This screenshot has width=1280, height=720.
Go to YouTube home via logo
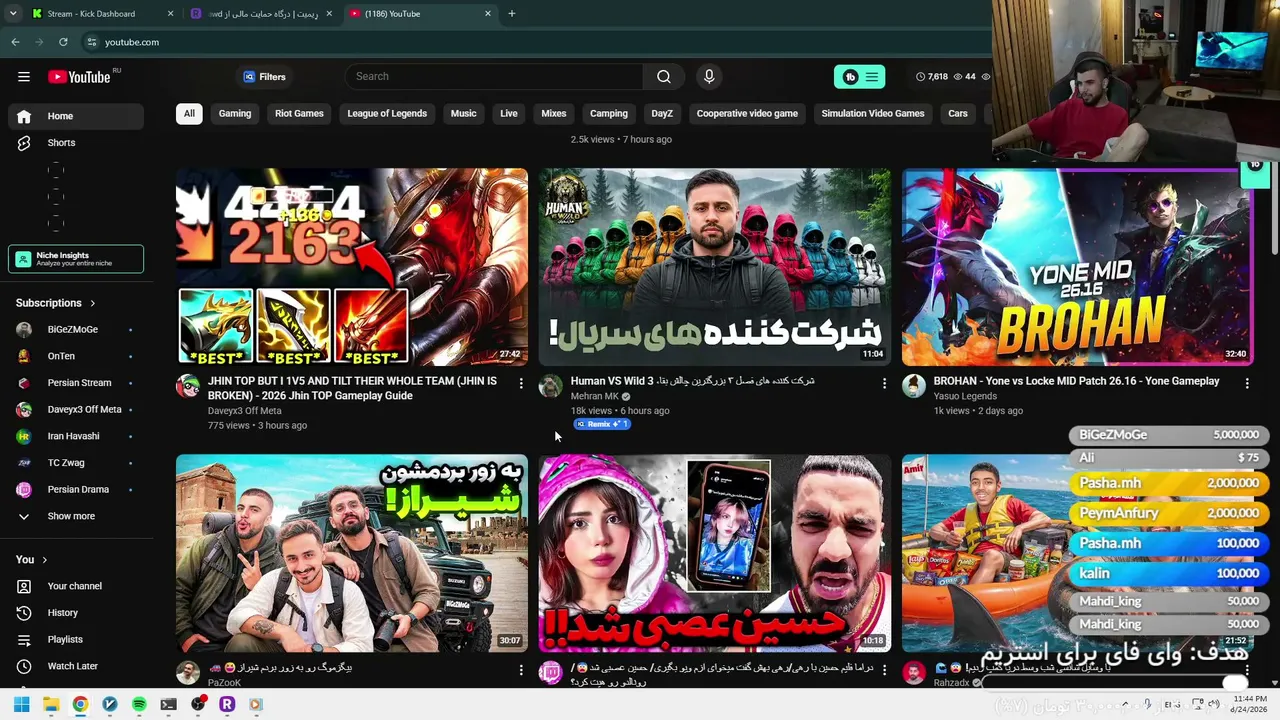click(79, 77)
